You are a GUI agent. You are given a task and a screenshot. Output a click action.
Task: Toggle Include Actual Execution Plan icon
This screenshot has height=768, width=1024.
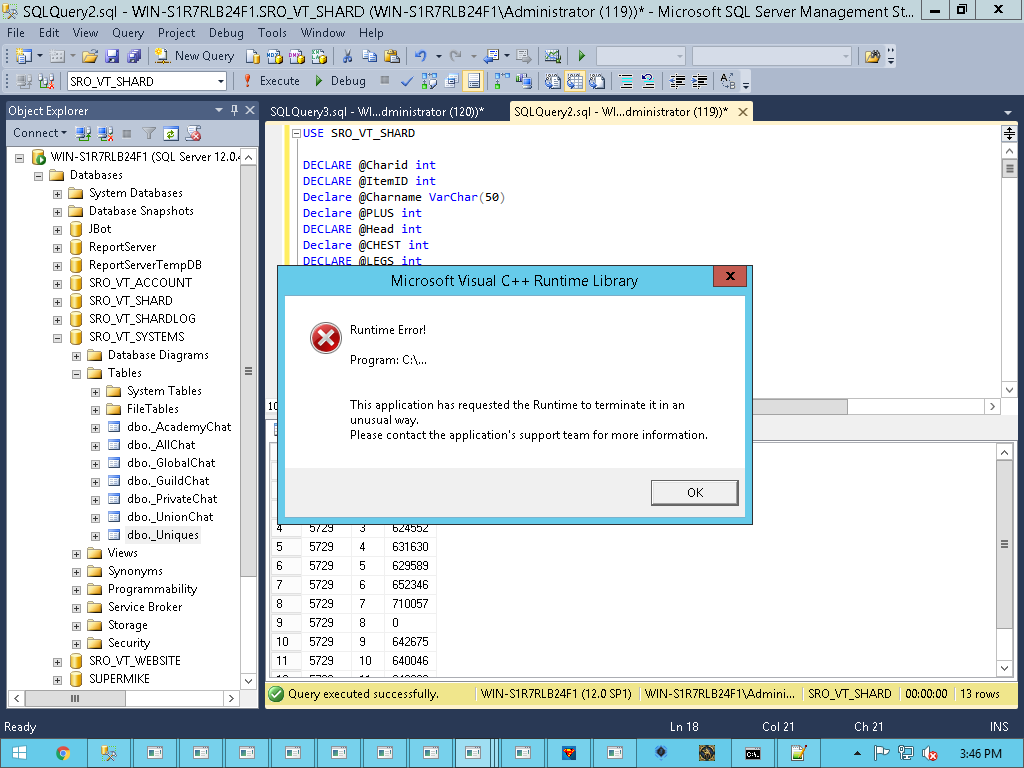click(x=502, y=81)
